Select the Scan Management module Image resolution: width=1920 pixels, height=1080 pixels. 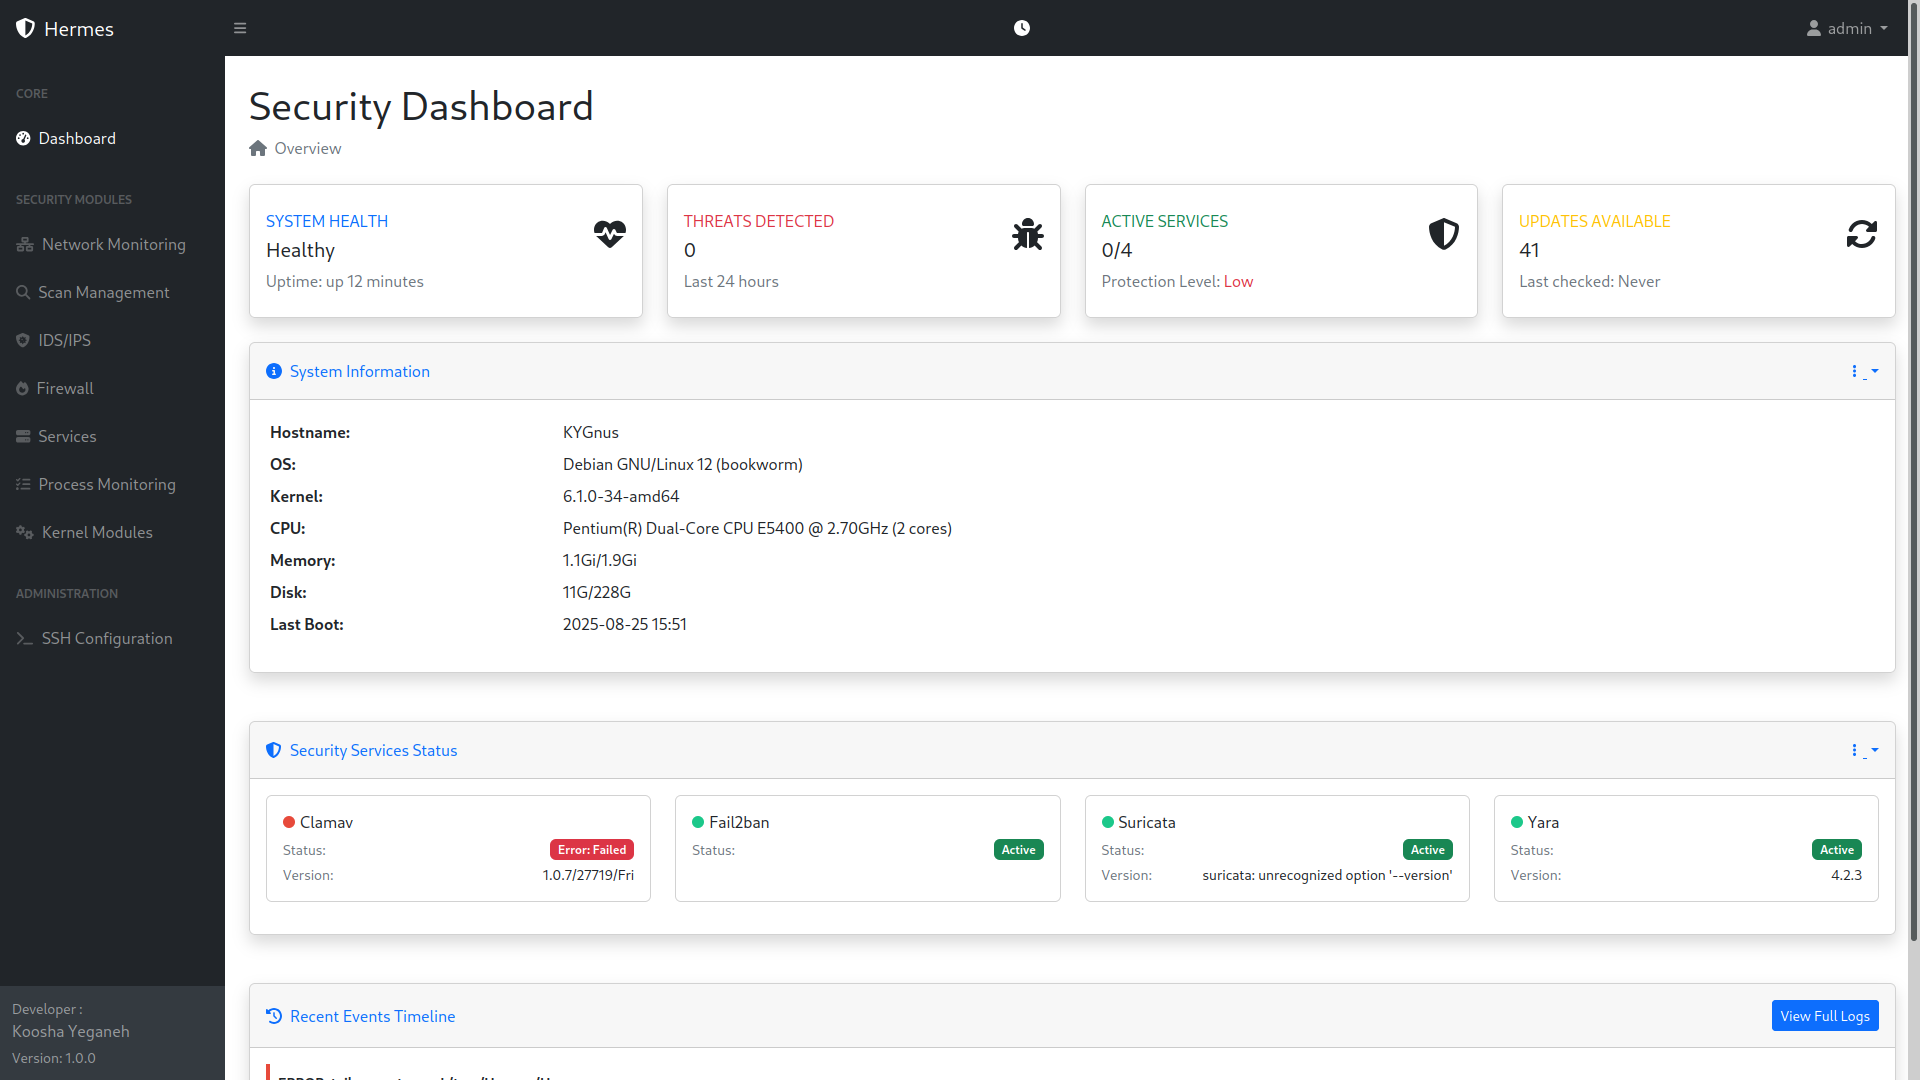coord(104,292)
